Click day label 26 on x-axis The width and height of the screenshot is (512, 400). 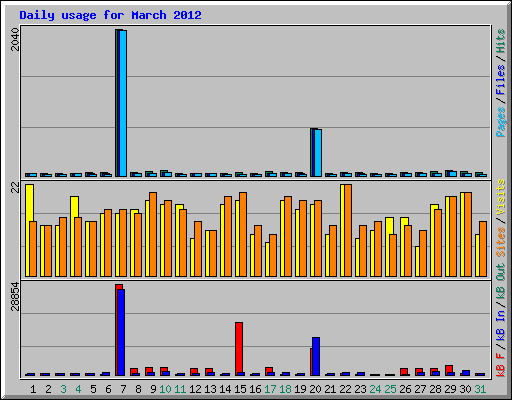pos(405,389)
